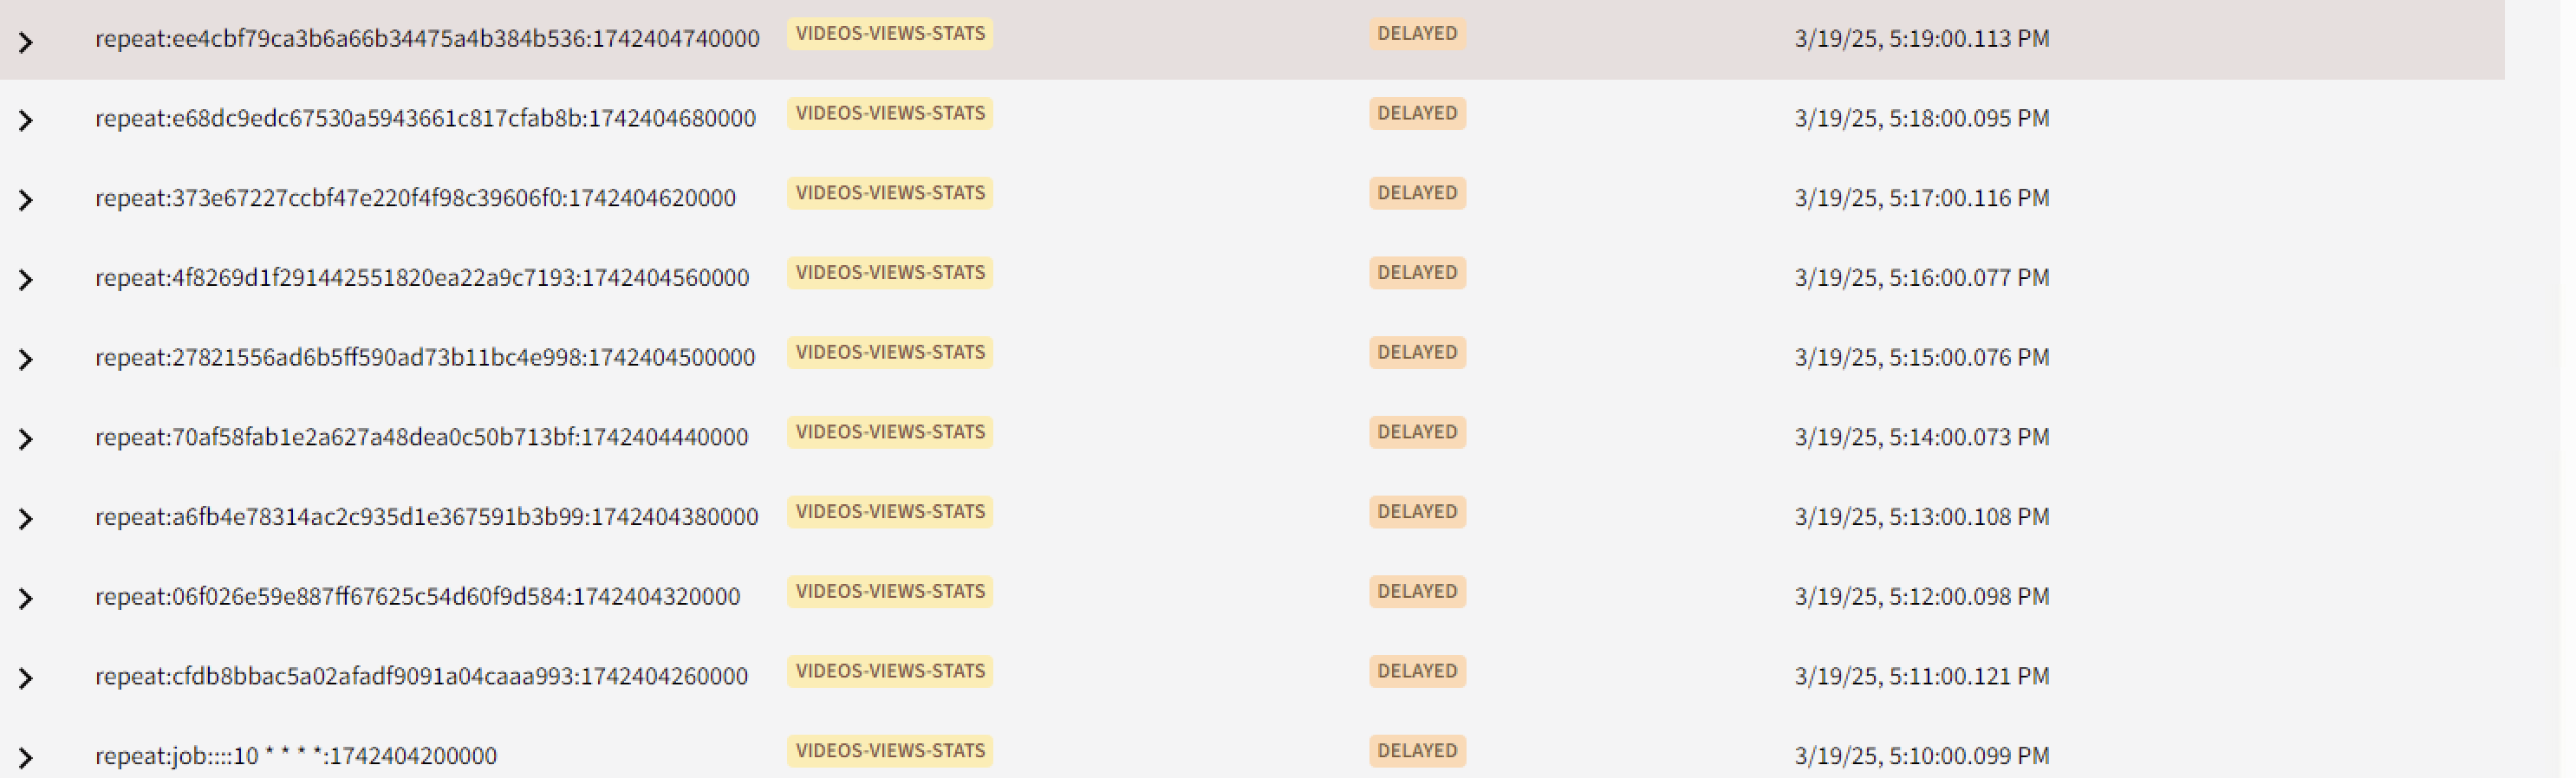The image size is (2576, 778).
Task: Click the DELAYED status badge on the 5:12 PM job
Action: (x=1417, y=592)
